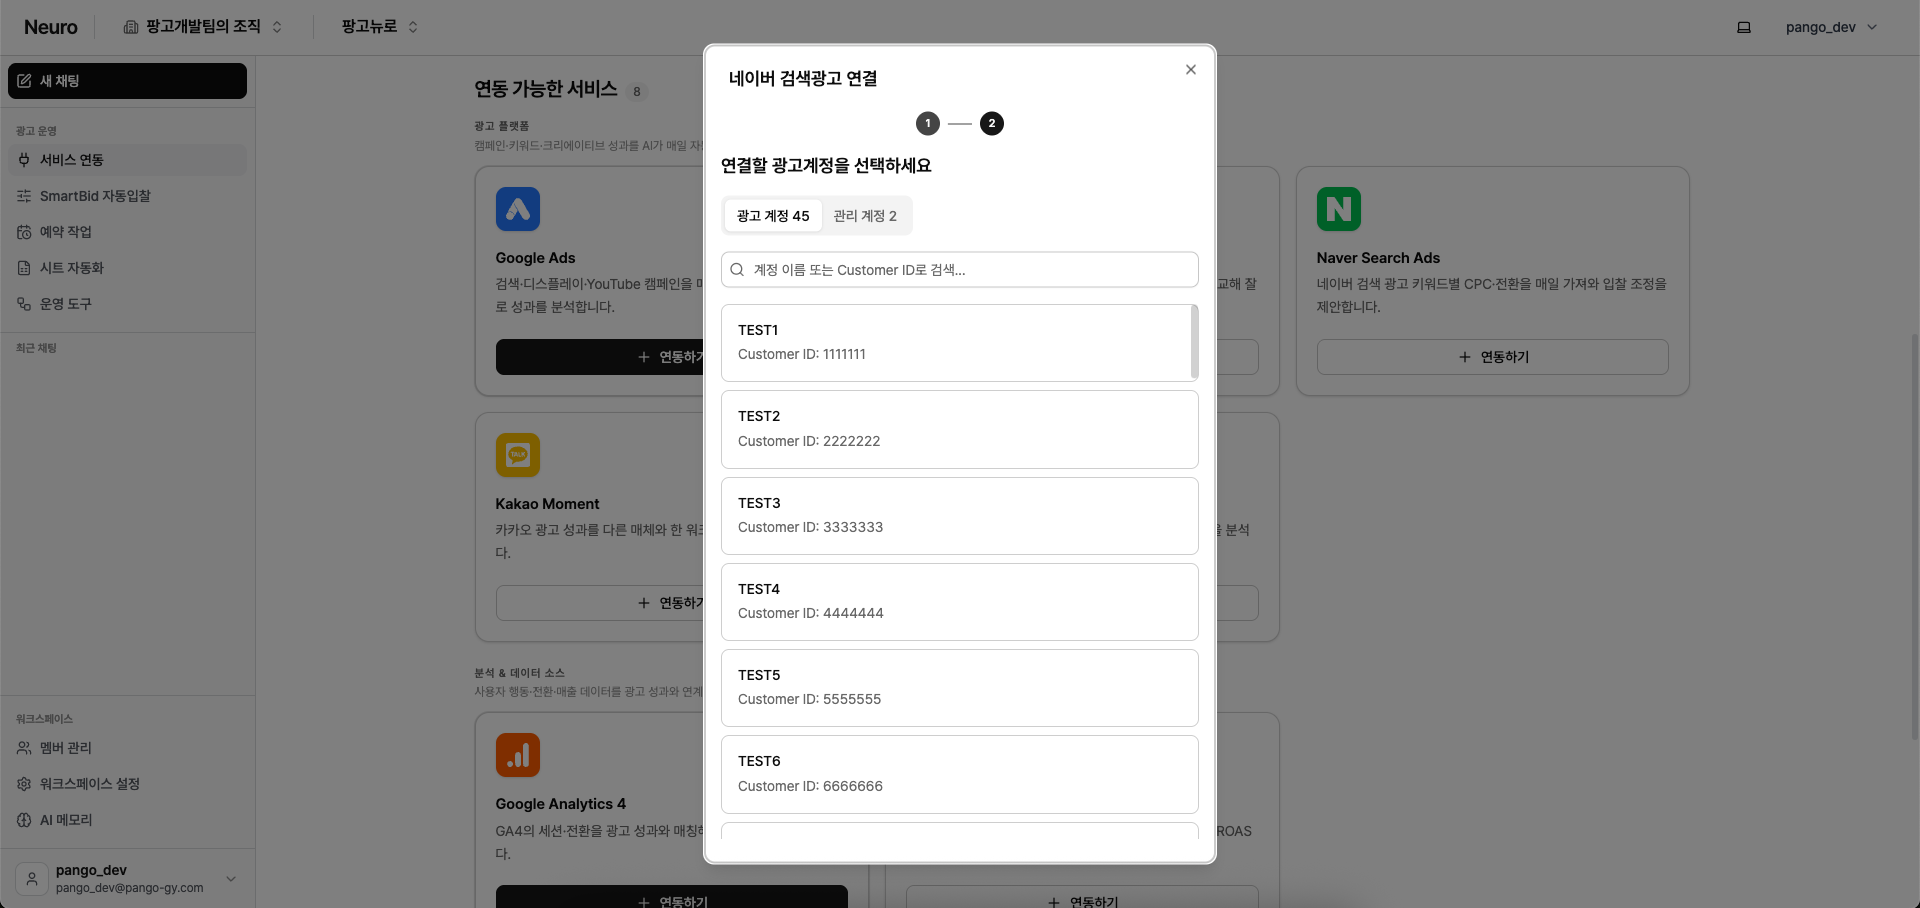Click the Google Ads logo icon
This screenshot has height=908, width=1920.
tap(518, 209)
